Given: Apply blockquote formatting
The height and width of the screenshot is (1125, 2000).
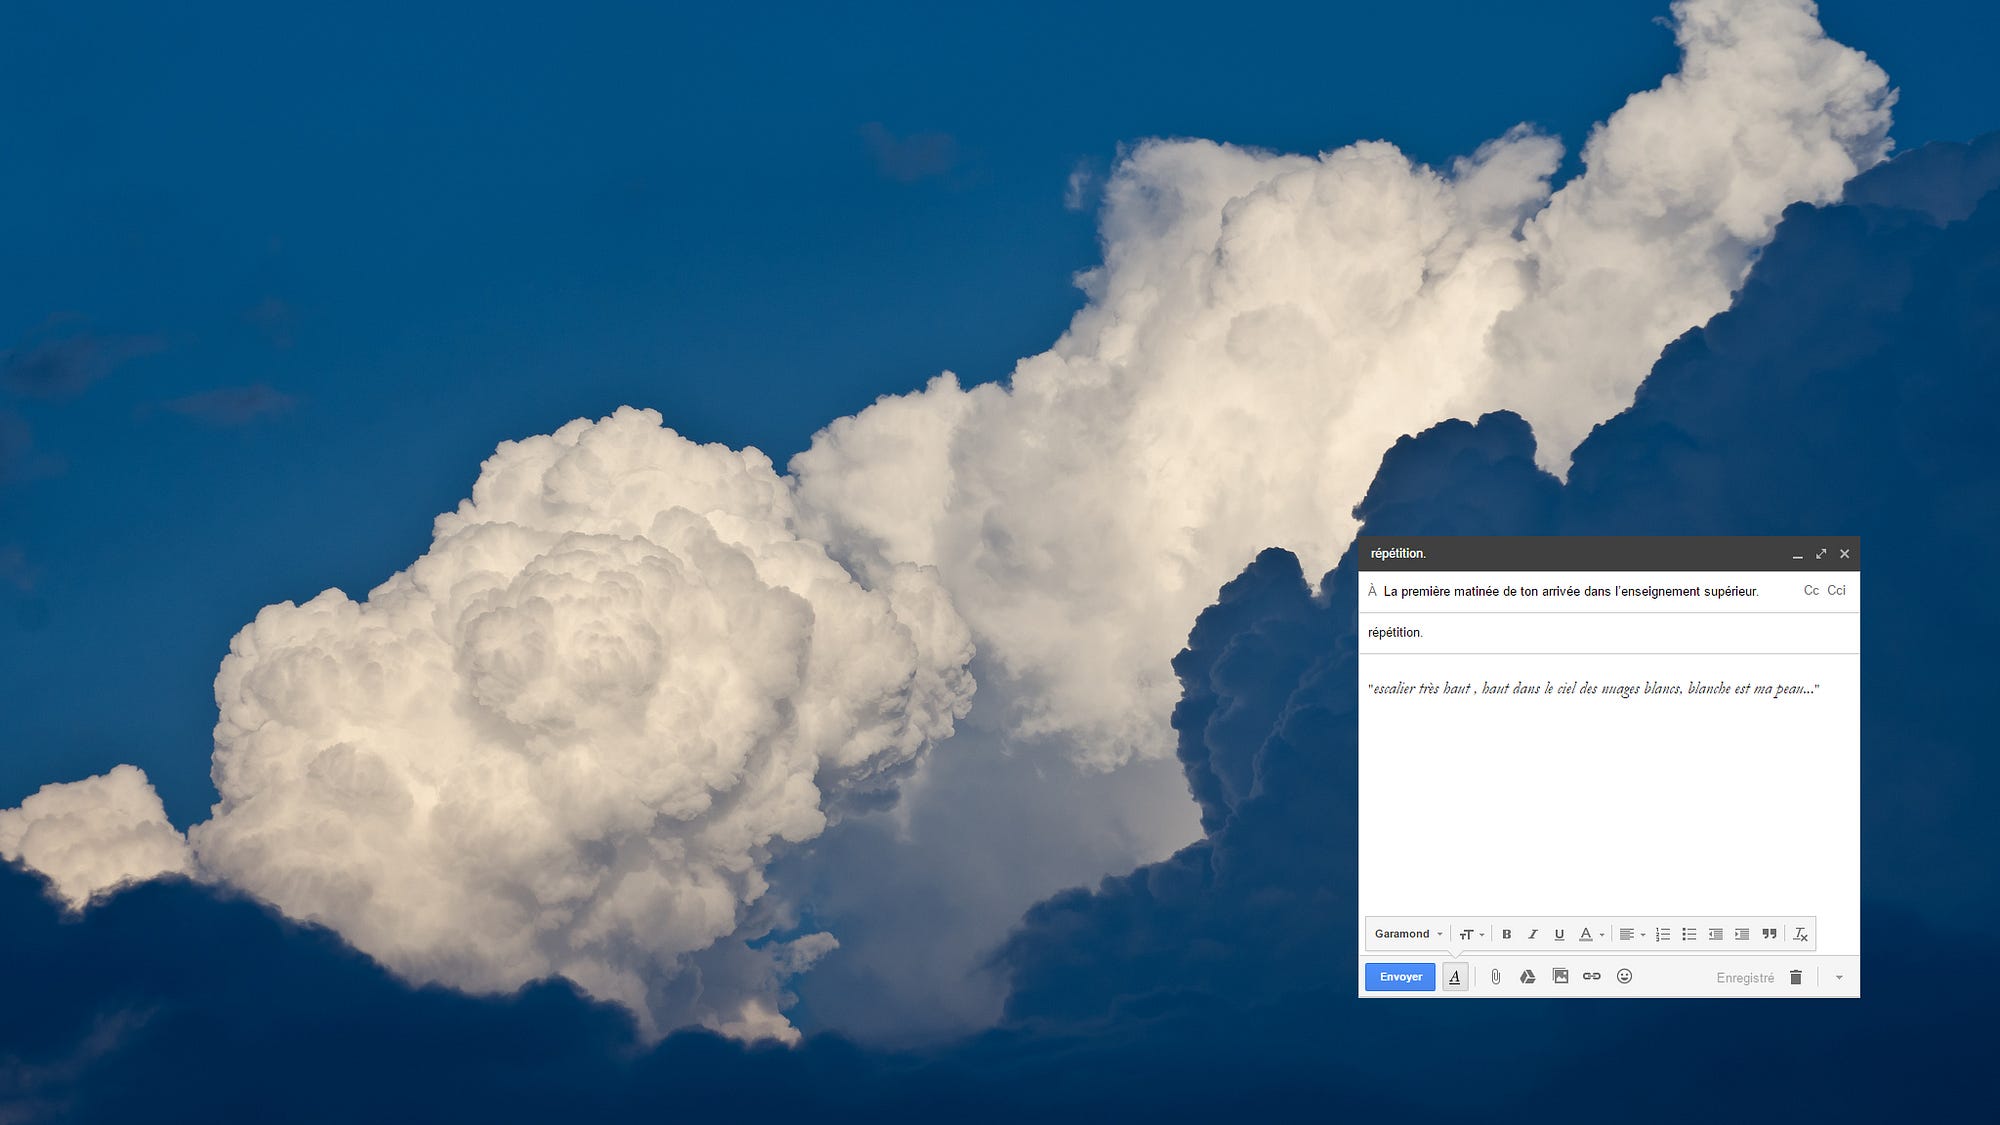Looking at the screenshot, I should tap(1769, 934).
